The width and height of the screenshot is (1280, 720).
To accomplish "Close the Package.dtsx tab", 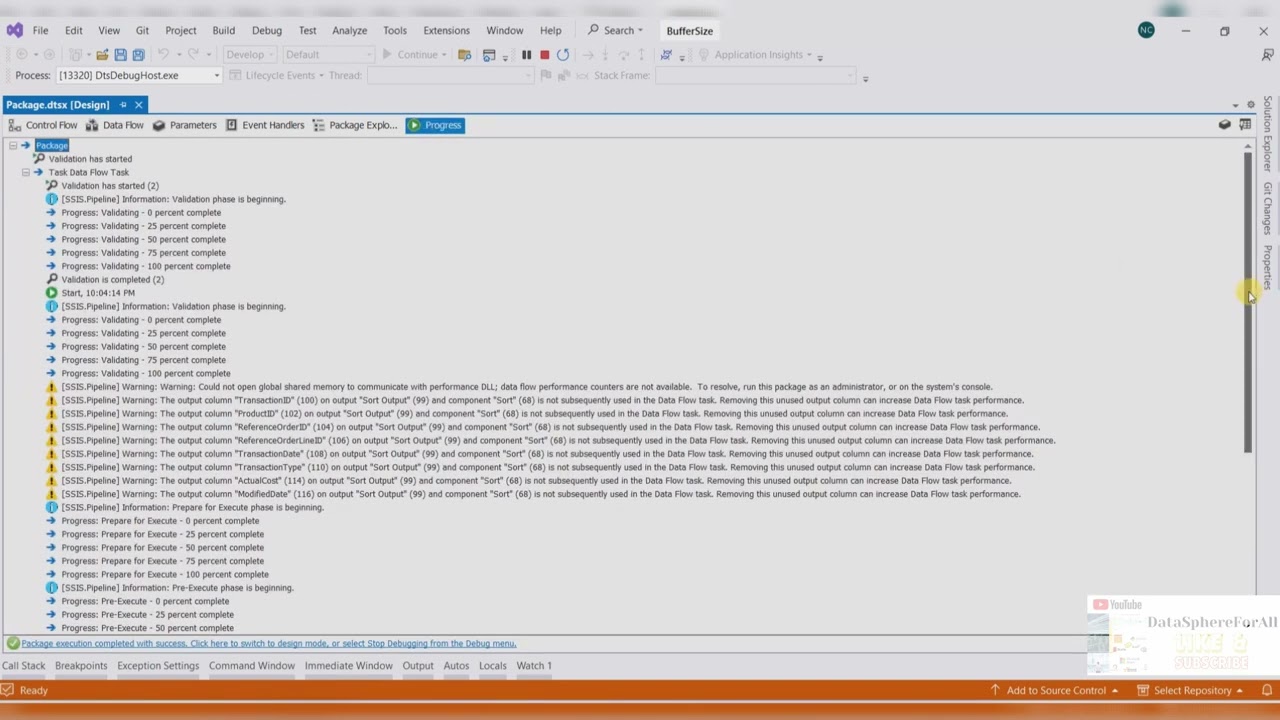I will (x=139, y=105).
